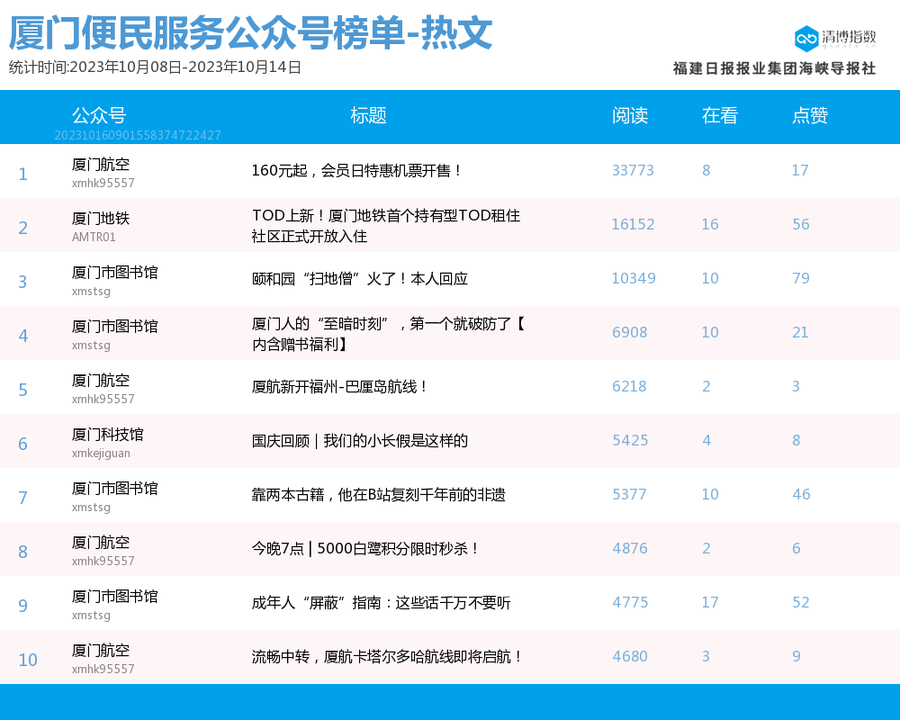Open article 流畅中转,厦航卡塔尔多哈航线即将启航!

387,656
